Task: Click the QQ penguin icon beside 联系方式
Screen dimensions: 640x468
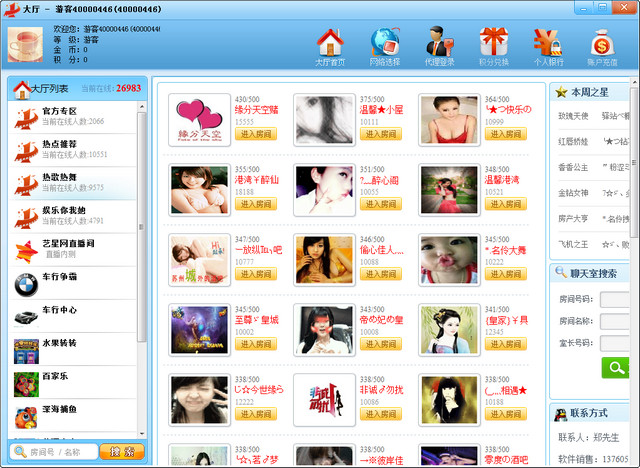Action: coord(560,414)
